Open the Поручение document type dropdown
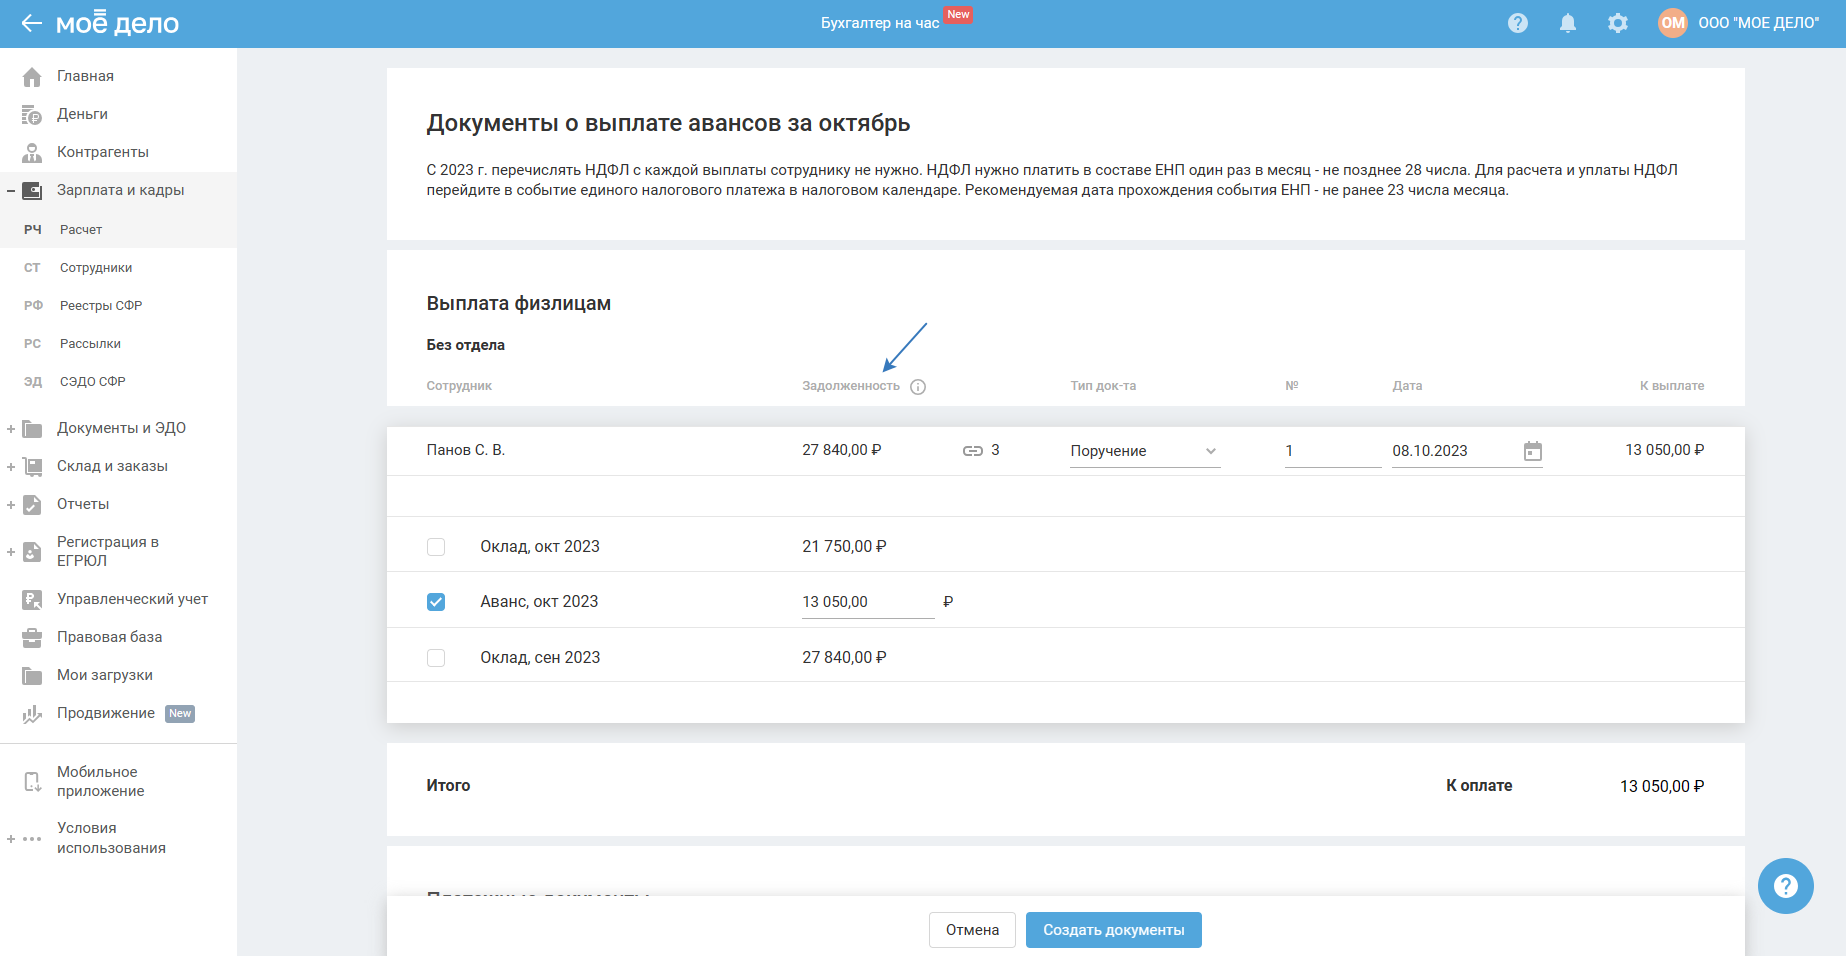Image resolution: width=1846 pixels, height=956 pixels. coord(1144,451)
